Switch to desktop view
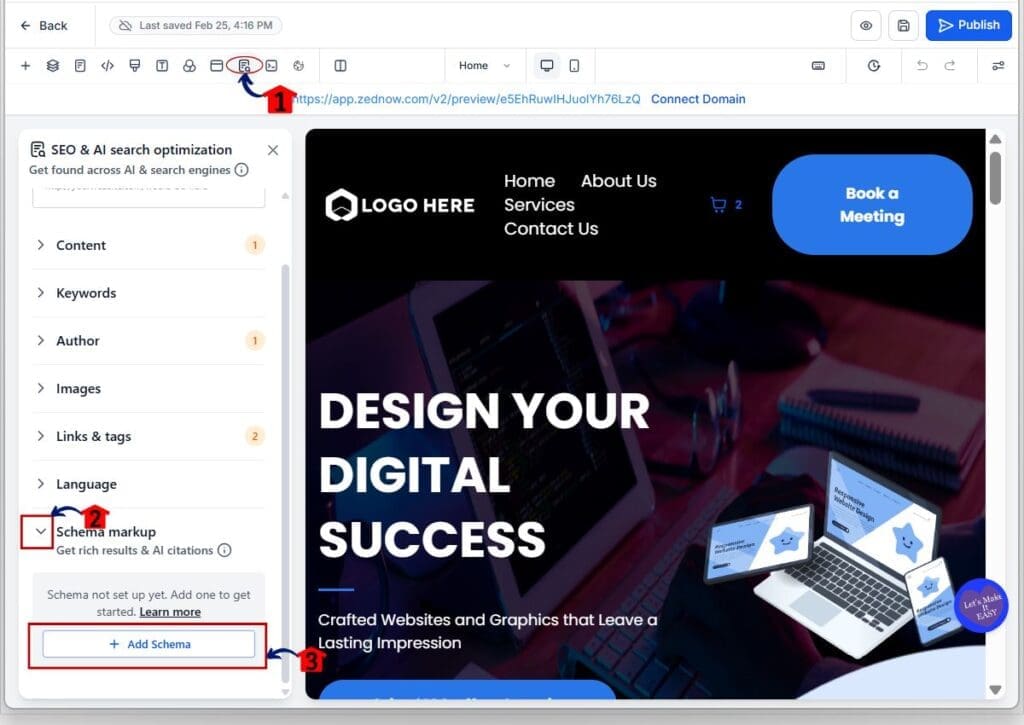This screenshot has height=725, width=1024. (547, 66)
